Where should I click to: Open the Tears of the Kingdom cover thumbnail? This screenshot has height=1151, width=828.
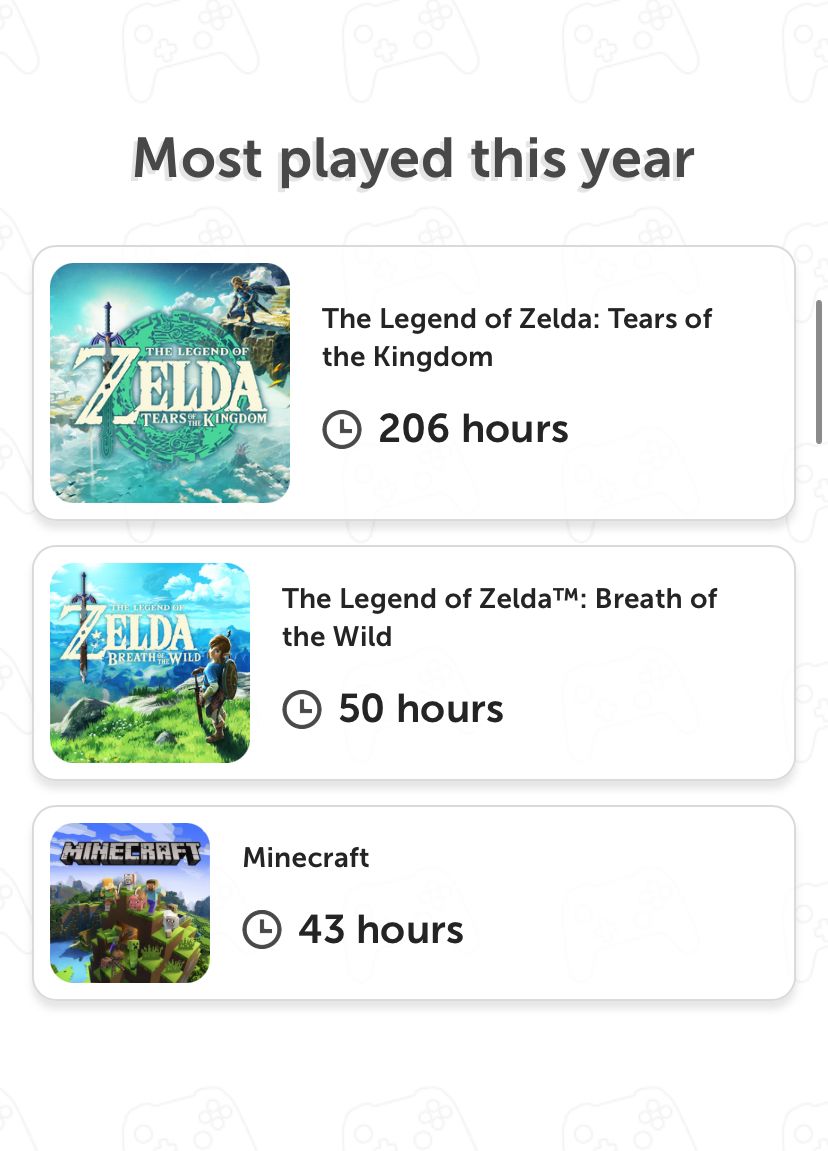[170, 383]
